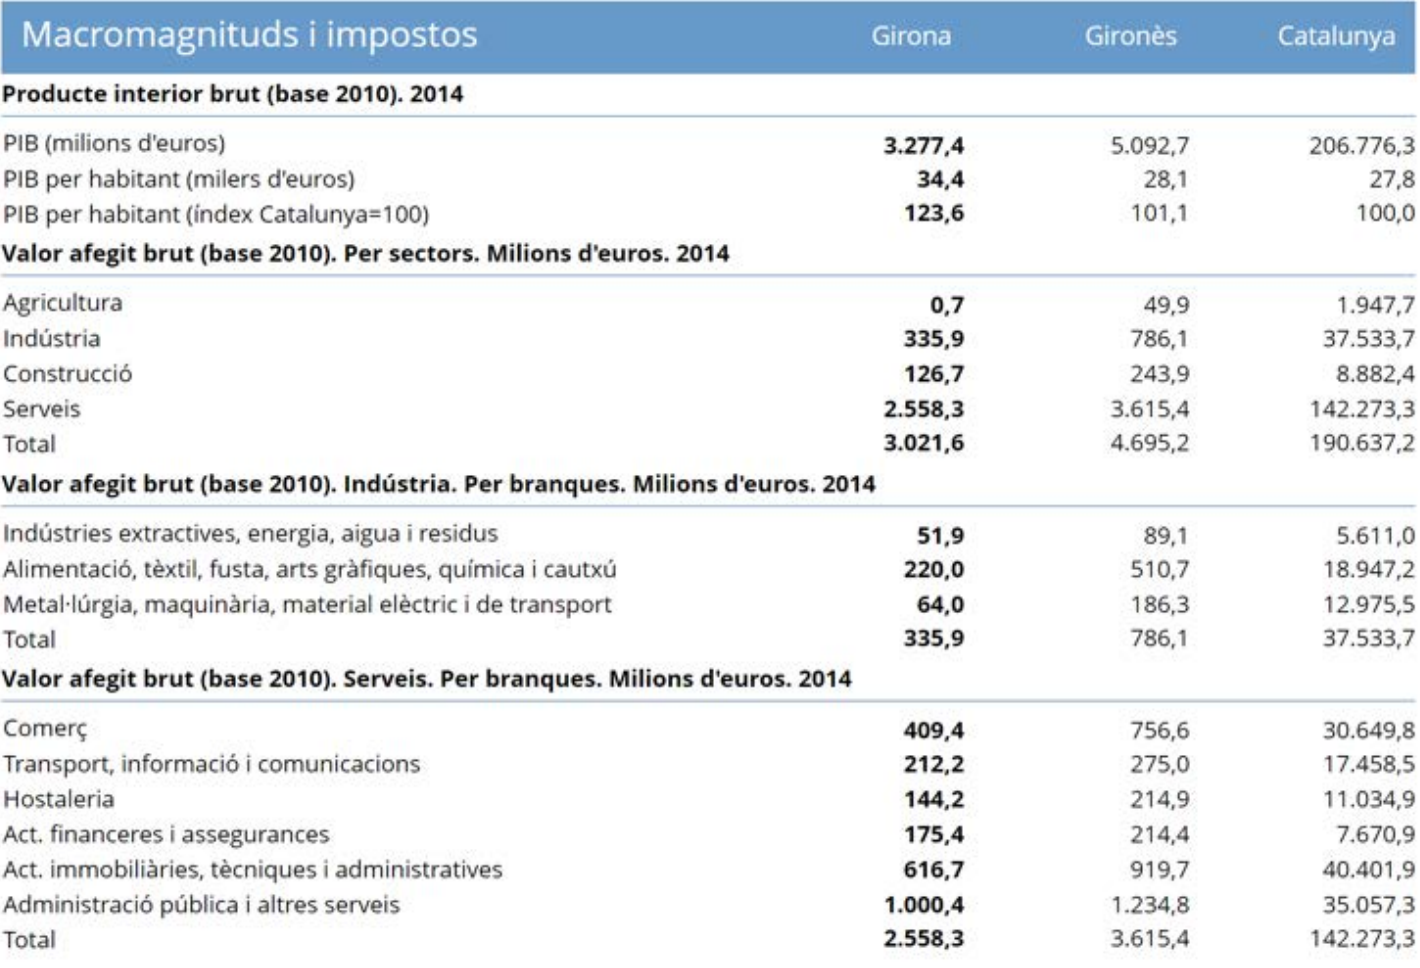Image resolution: width=1420 pixels, height=968 pixels.
Task: Click the Producte interior brut section heading
Action: coord(233,94)
